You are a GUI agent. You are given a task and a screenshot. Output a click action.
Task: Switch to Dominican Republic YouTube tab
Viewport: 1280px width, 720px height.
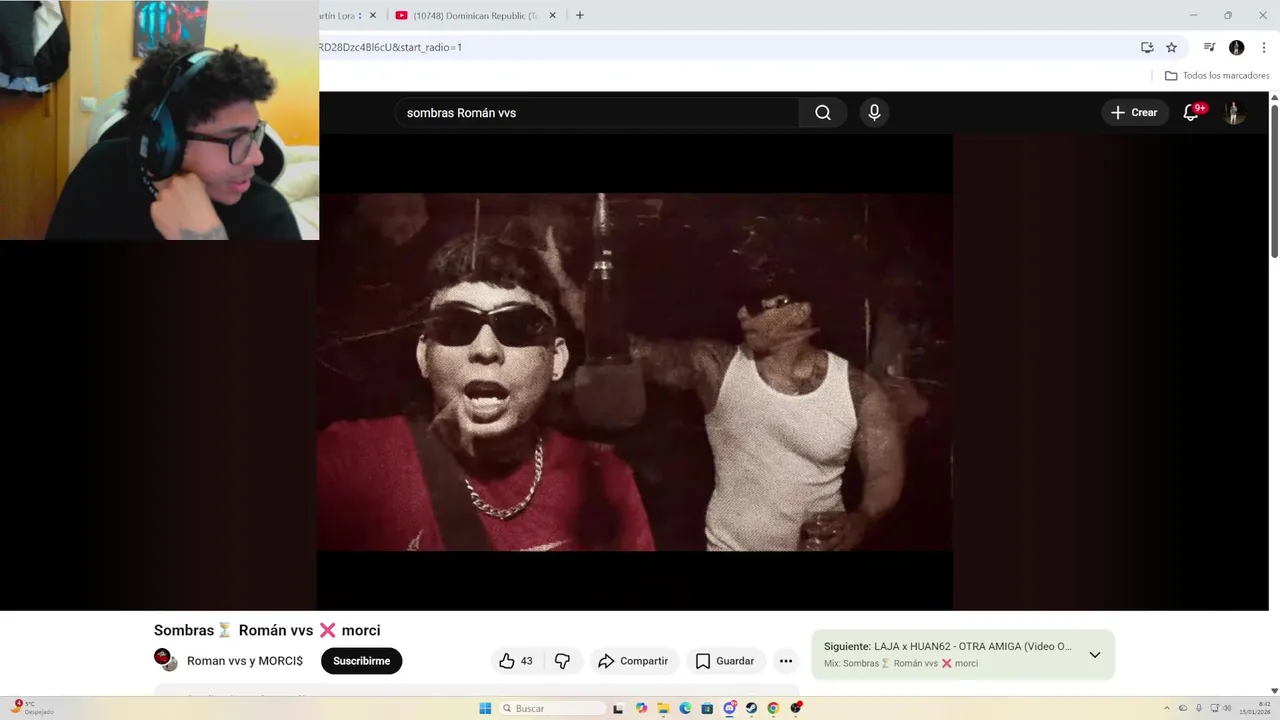click(468, 15)
